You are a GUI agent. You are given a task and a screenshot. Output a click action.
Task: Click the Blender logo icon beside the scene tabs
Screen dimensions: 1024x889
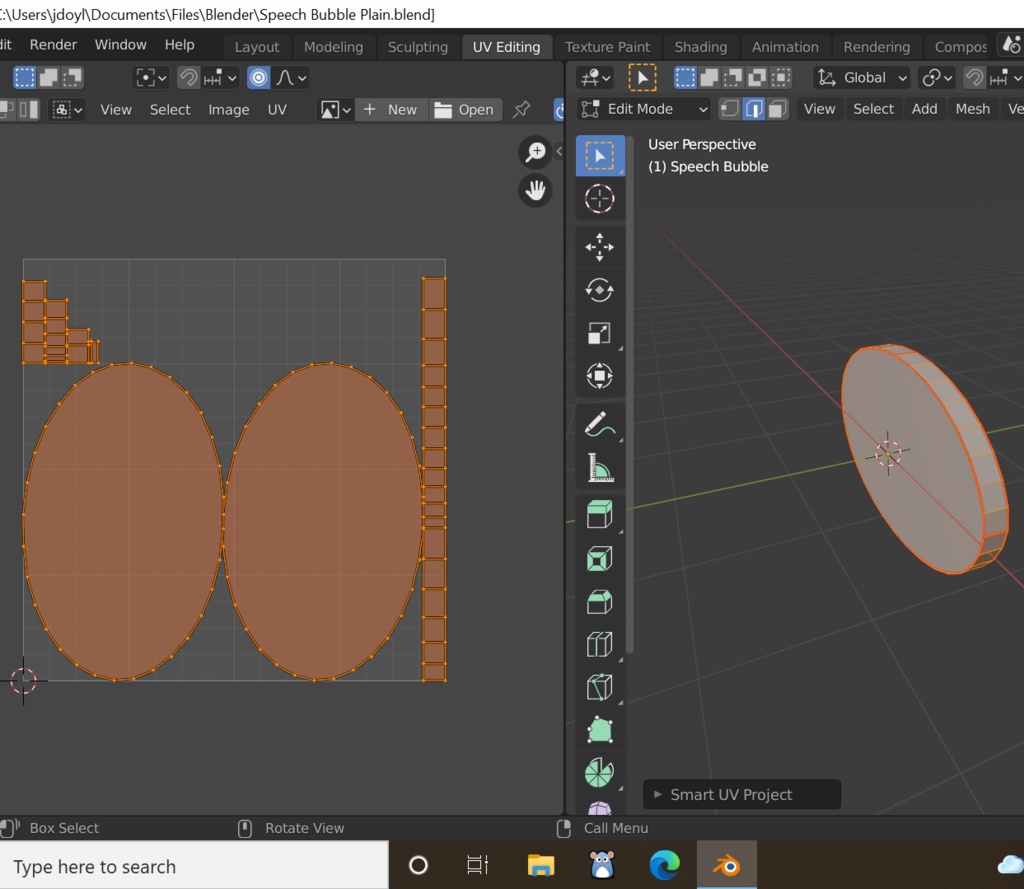click(1011, 45)
